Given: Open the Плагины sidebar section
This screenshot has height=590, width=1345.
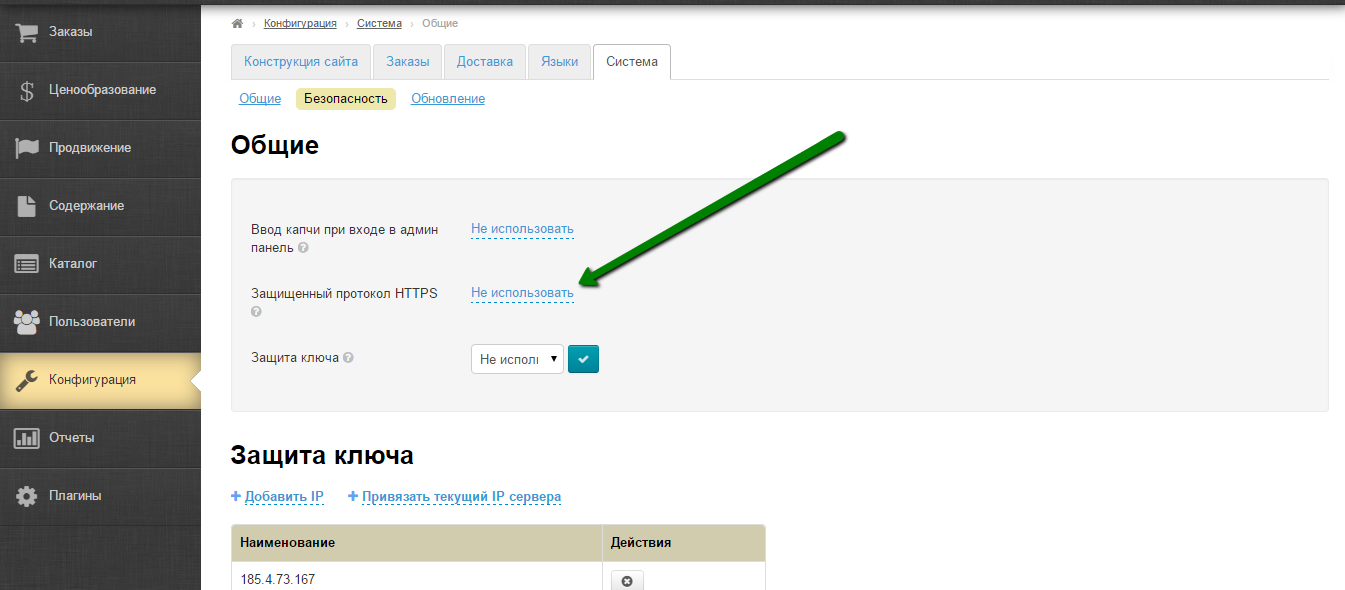Looking at the screenshot, I should coord(100,496).
